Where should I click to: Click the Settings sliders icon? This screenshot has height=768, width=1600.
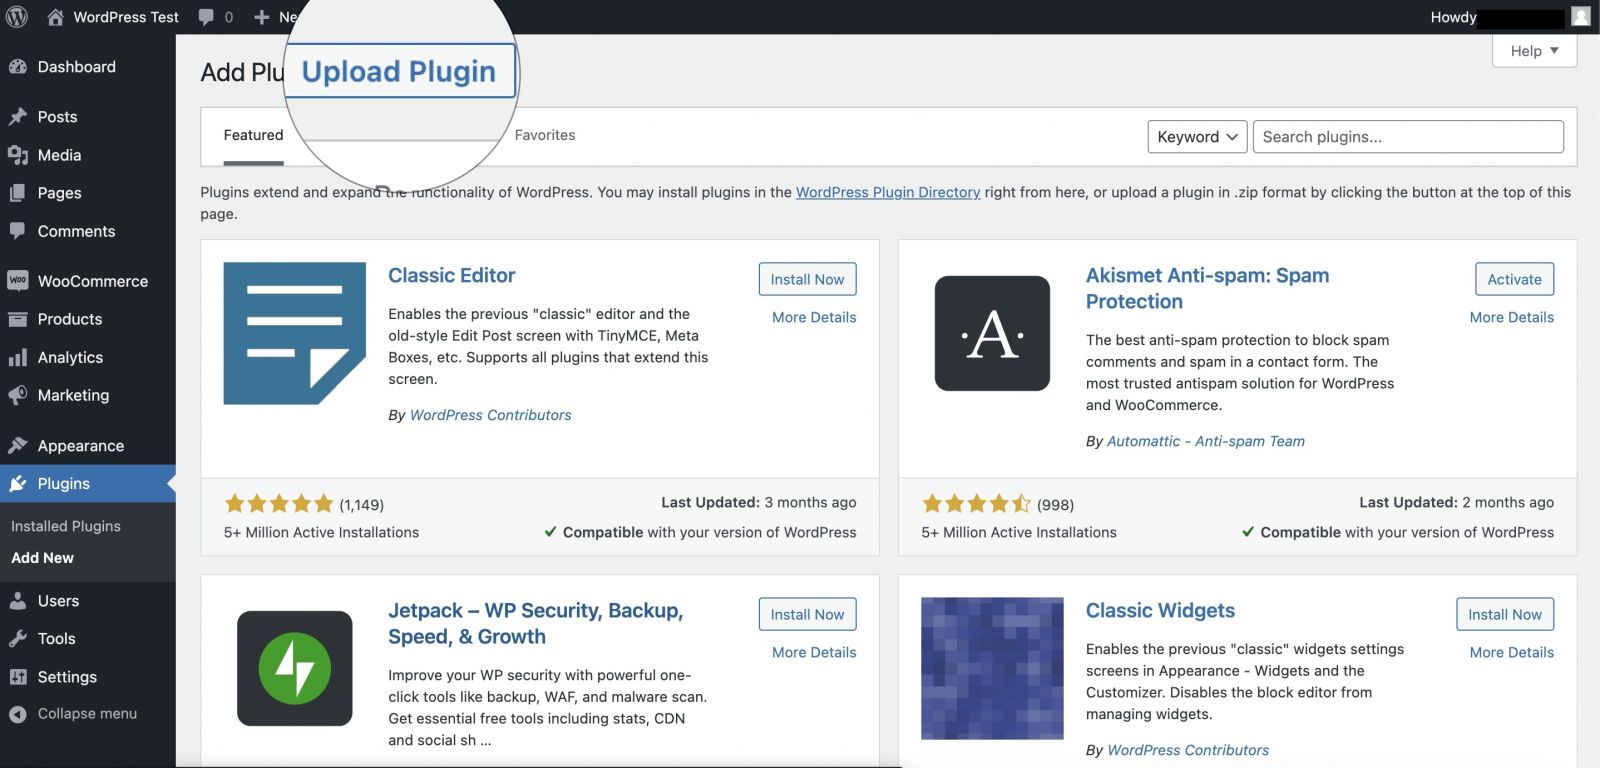17,677
